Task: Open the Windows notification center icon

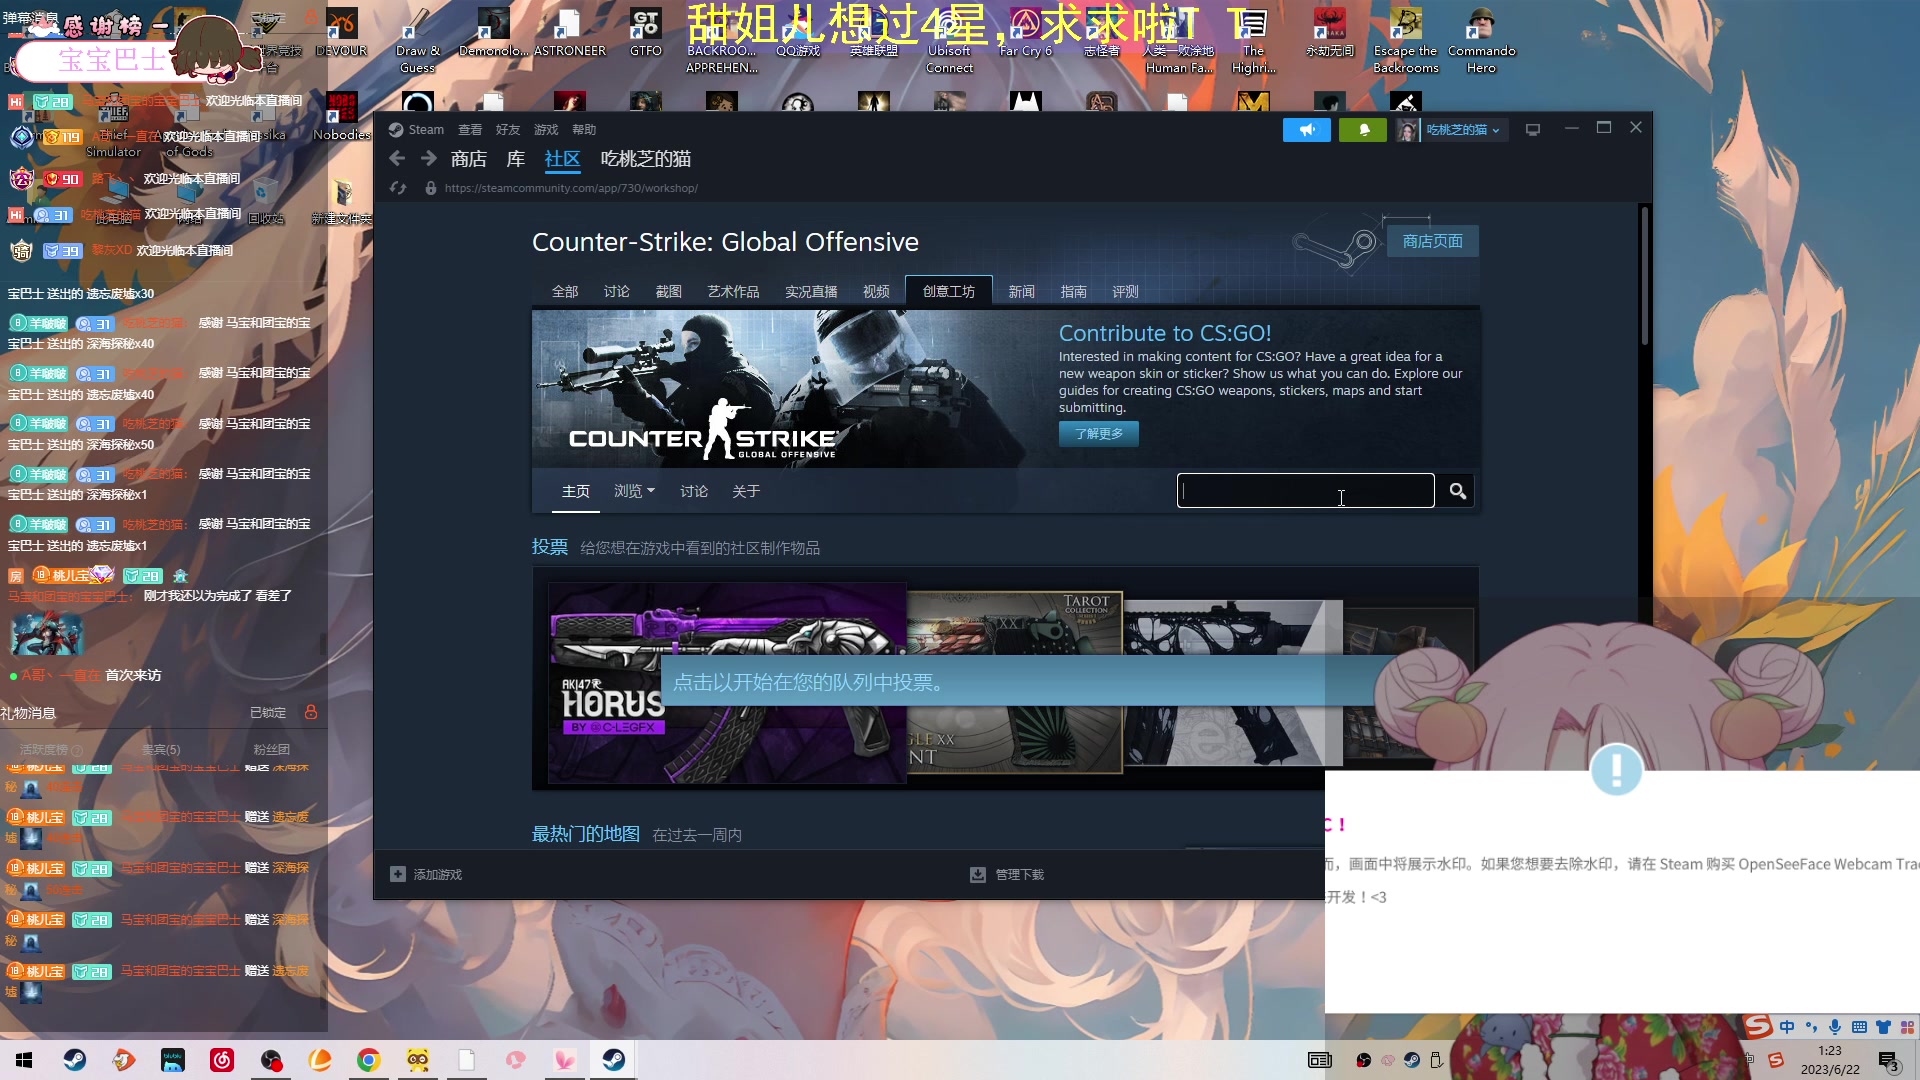Action: point(1889,1061)
